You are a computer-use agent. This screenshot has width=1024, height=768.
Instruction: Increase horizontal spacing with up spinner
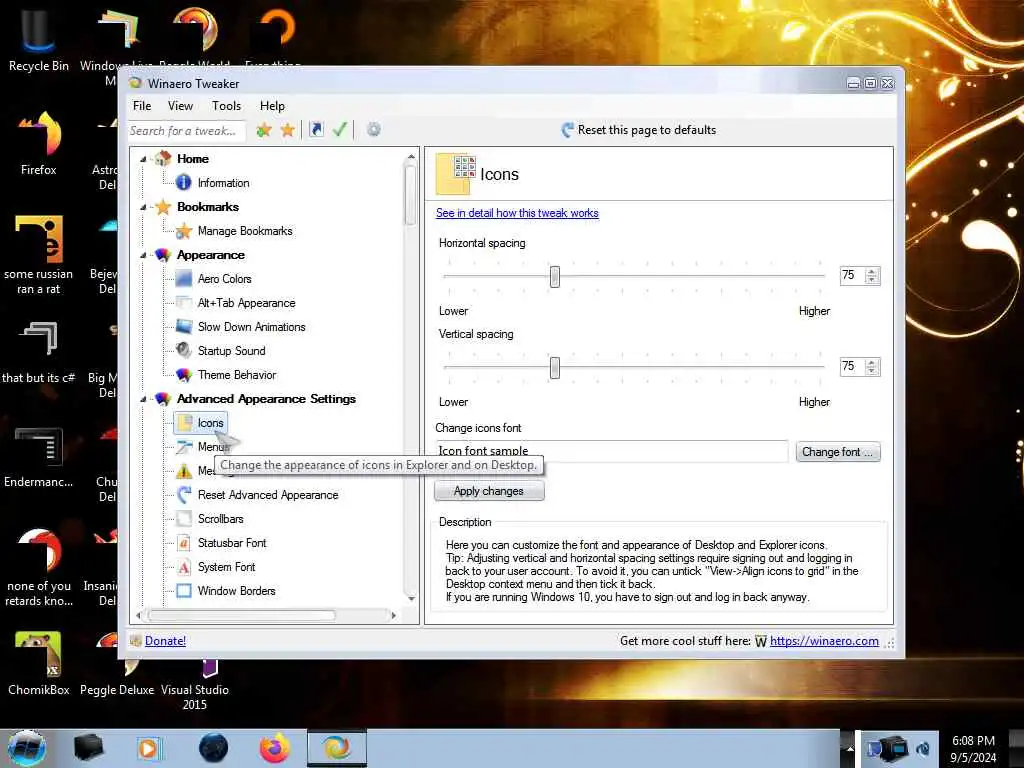(x=872, y=272)
